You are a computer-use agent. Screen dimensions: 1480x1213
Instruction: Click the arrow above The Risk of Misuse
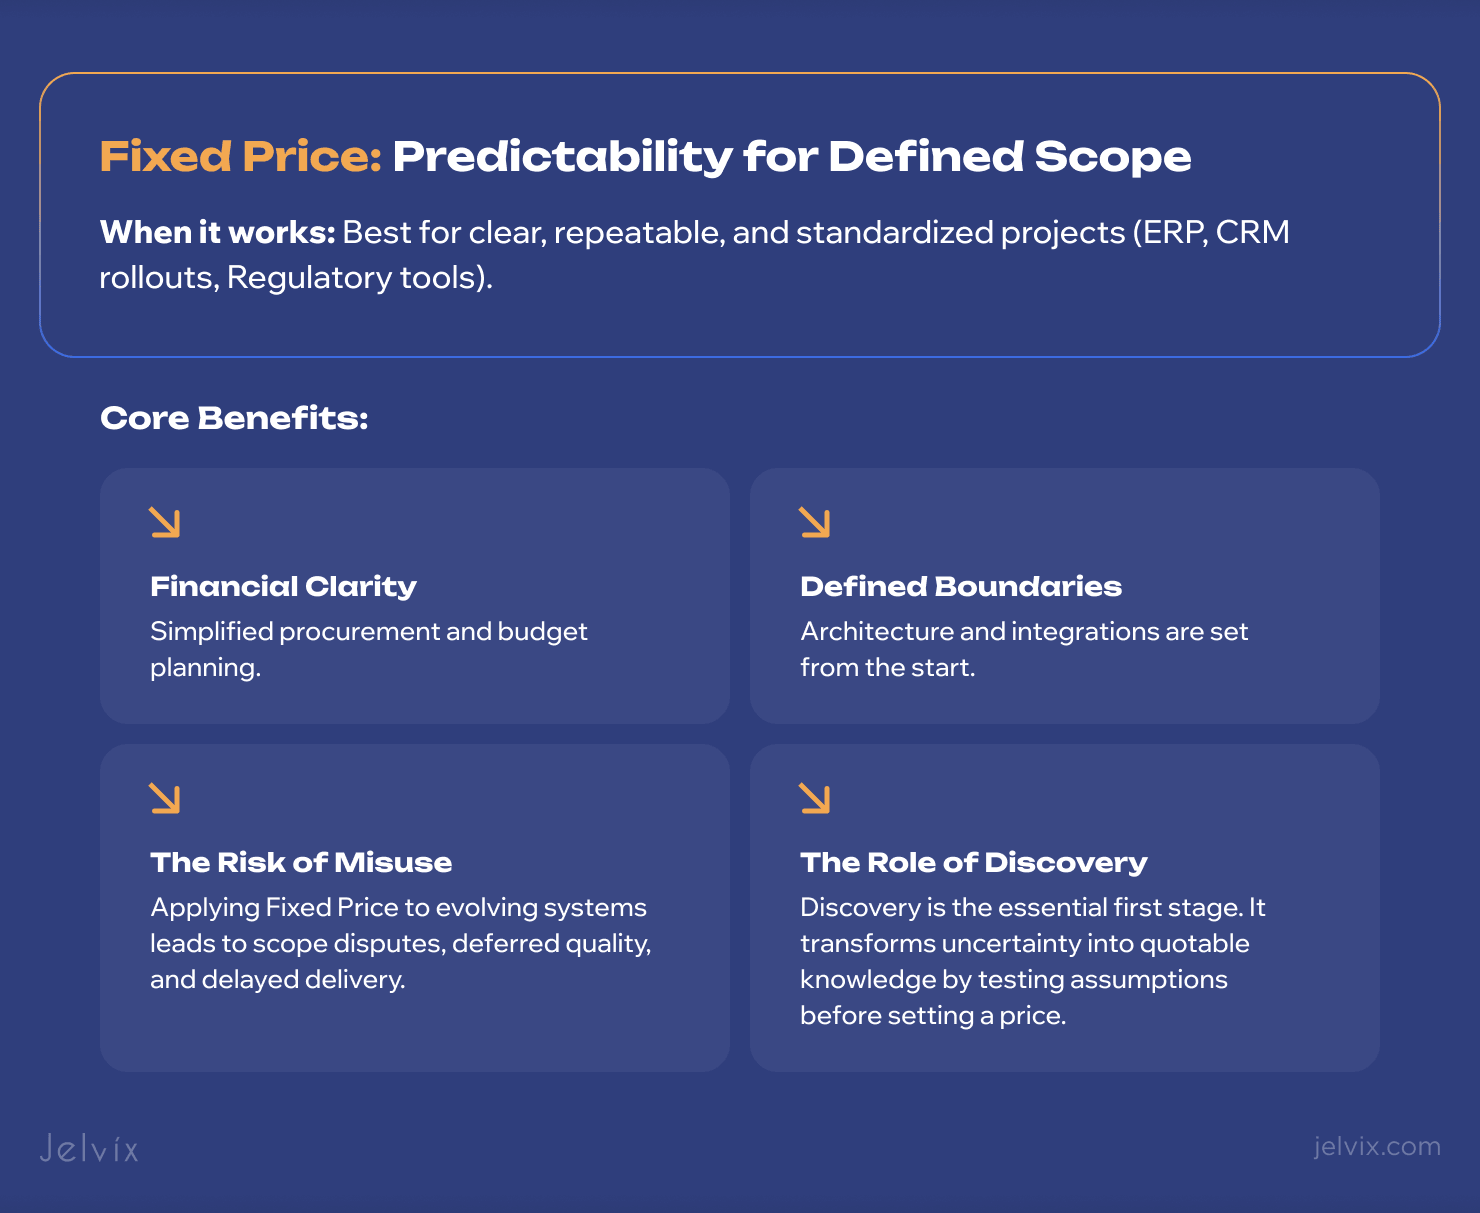[165, 798]
